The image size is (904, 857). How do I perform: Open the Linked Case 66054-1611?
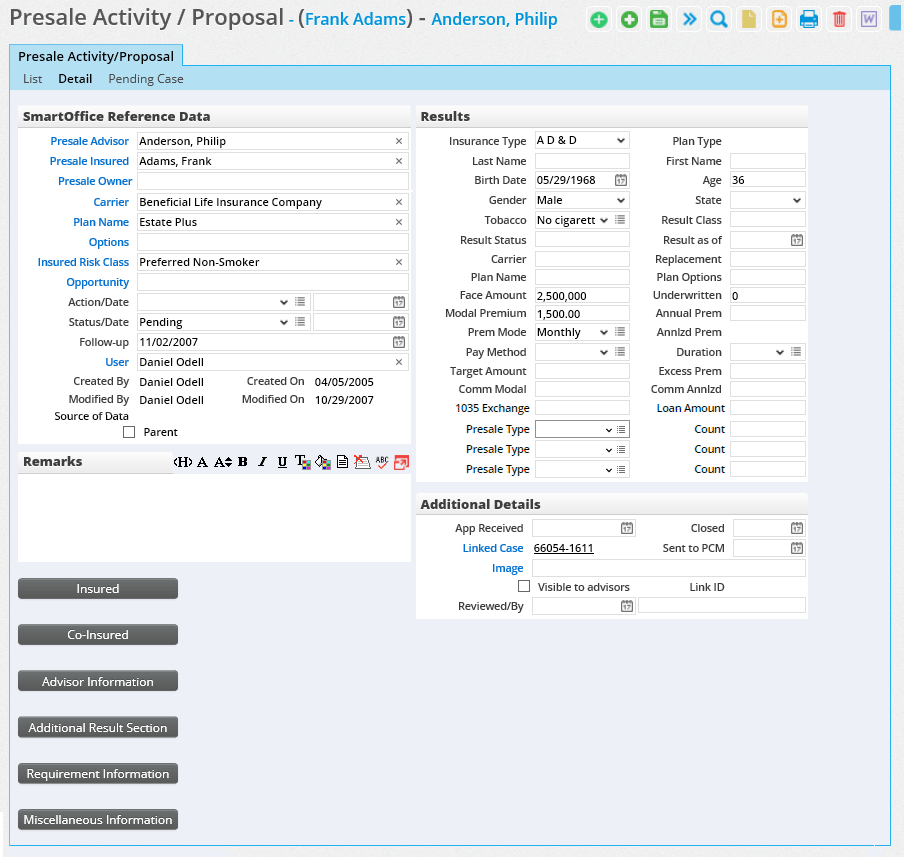(564, 547)
